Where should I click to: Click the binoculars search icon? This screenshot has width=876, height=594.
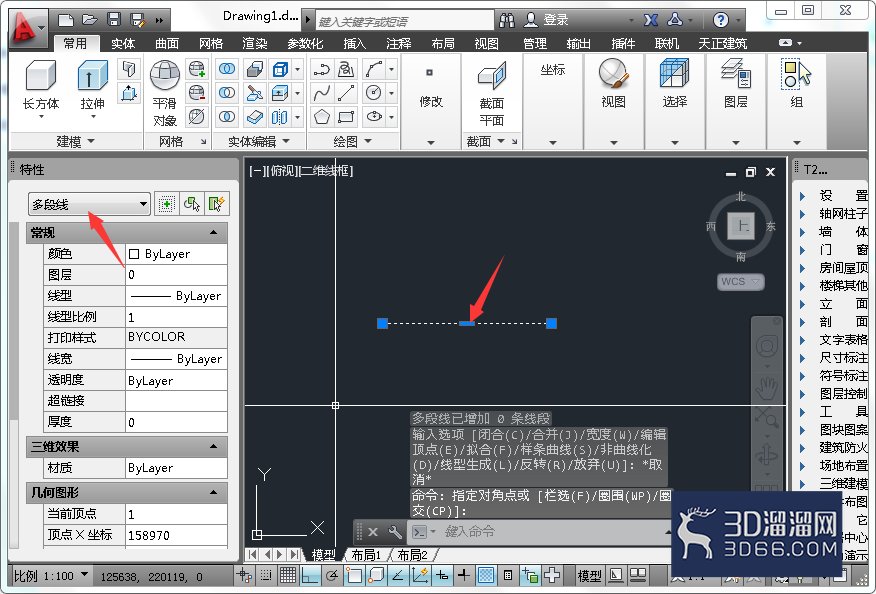pos(507,20)
